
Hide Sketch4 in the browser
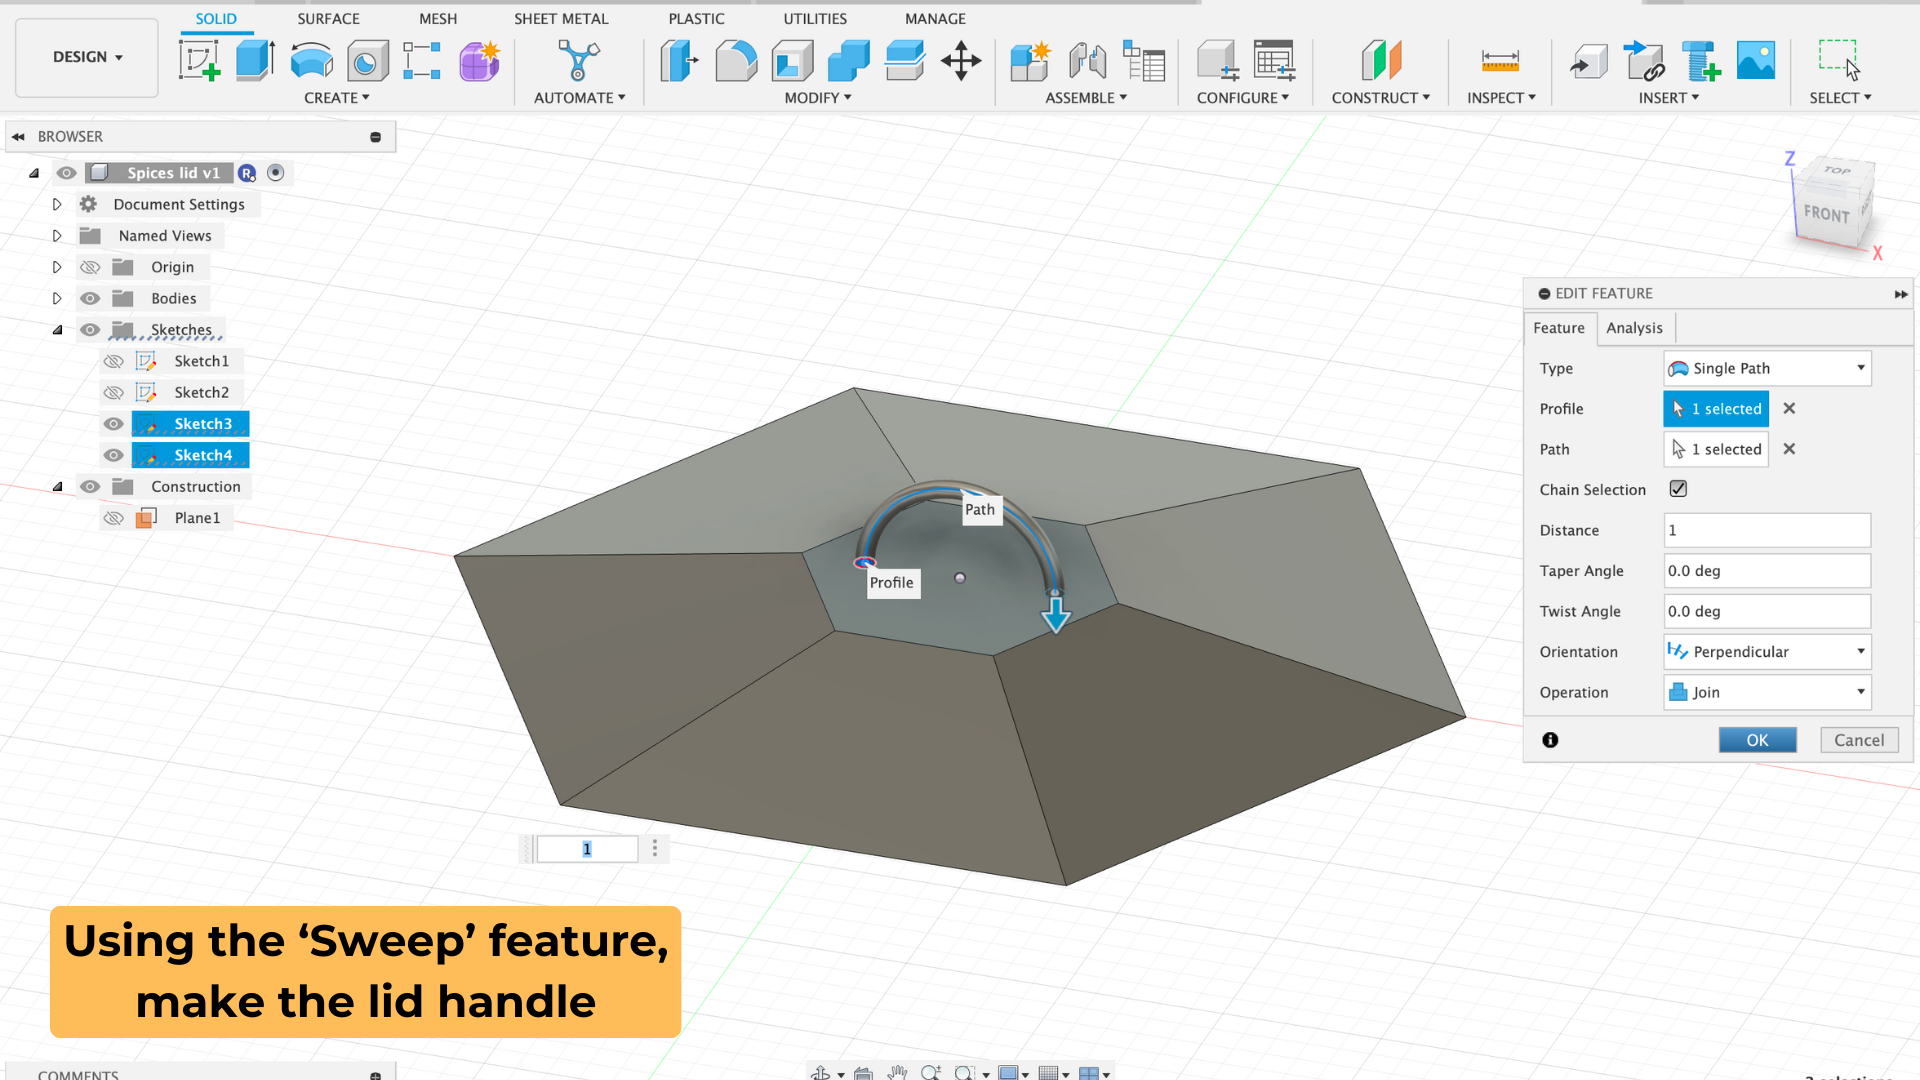tap(114, 455)
